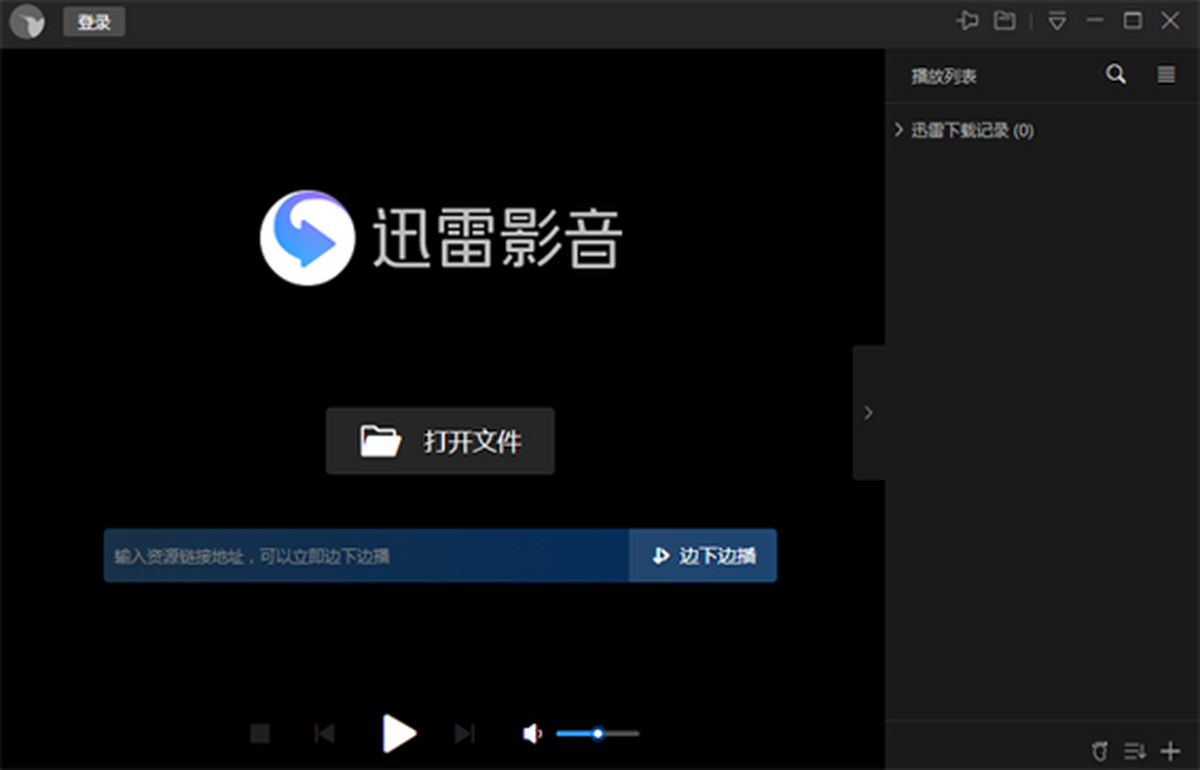This screenshot has width=1200, height=770.
Task: Click the 登录 login button
Action: (x=94, y=22)
